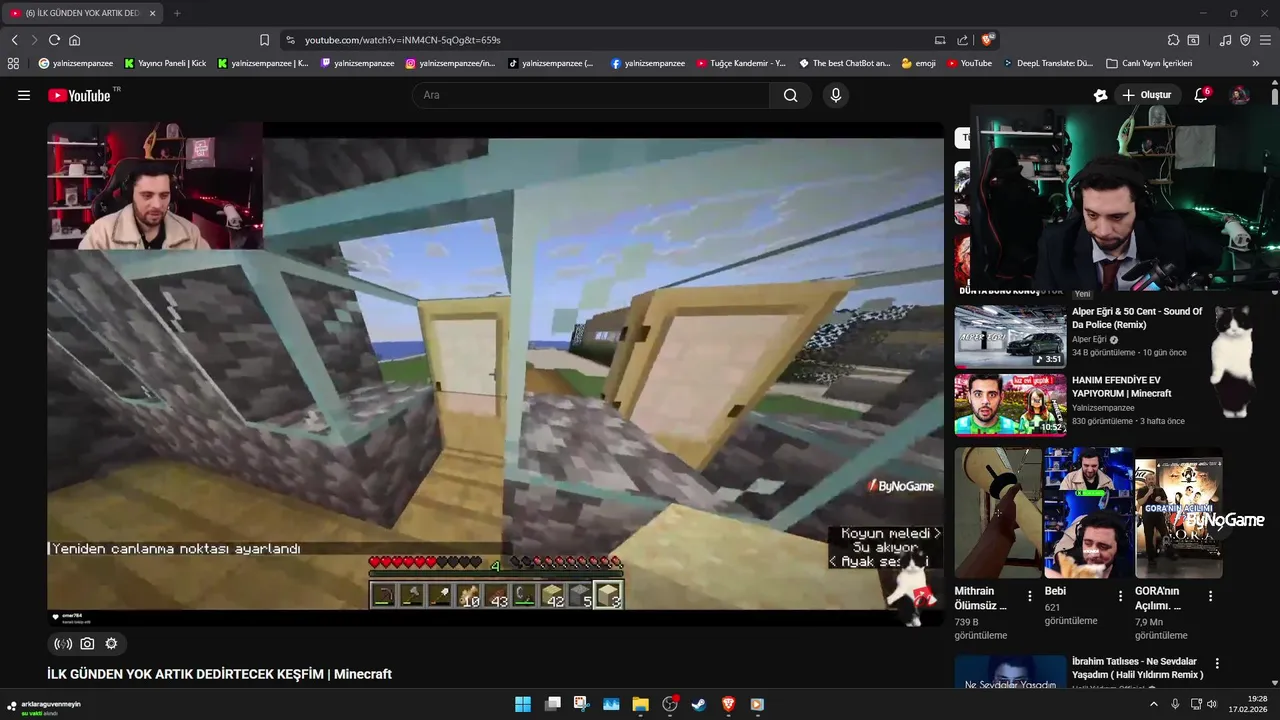Open the Mithrain Ölümsüz short thumbnail
This screenshot has width=1280, height=720.
click(x=998, y=513)
